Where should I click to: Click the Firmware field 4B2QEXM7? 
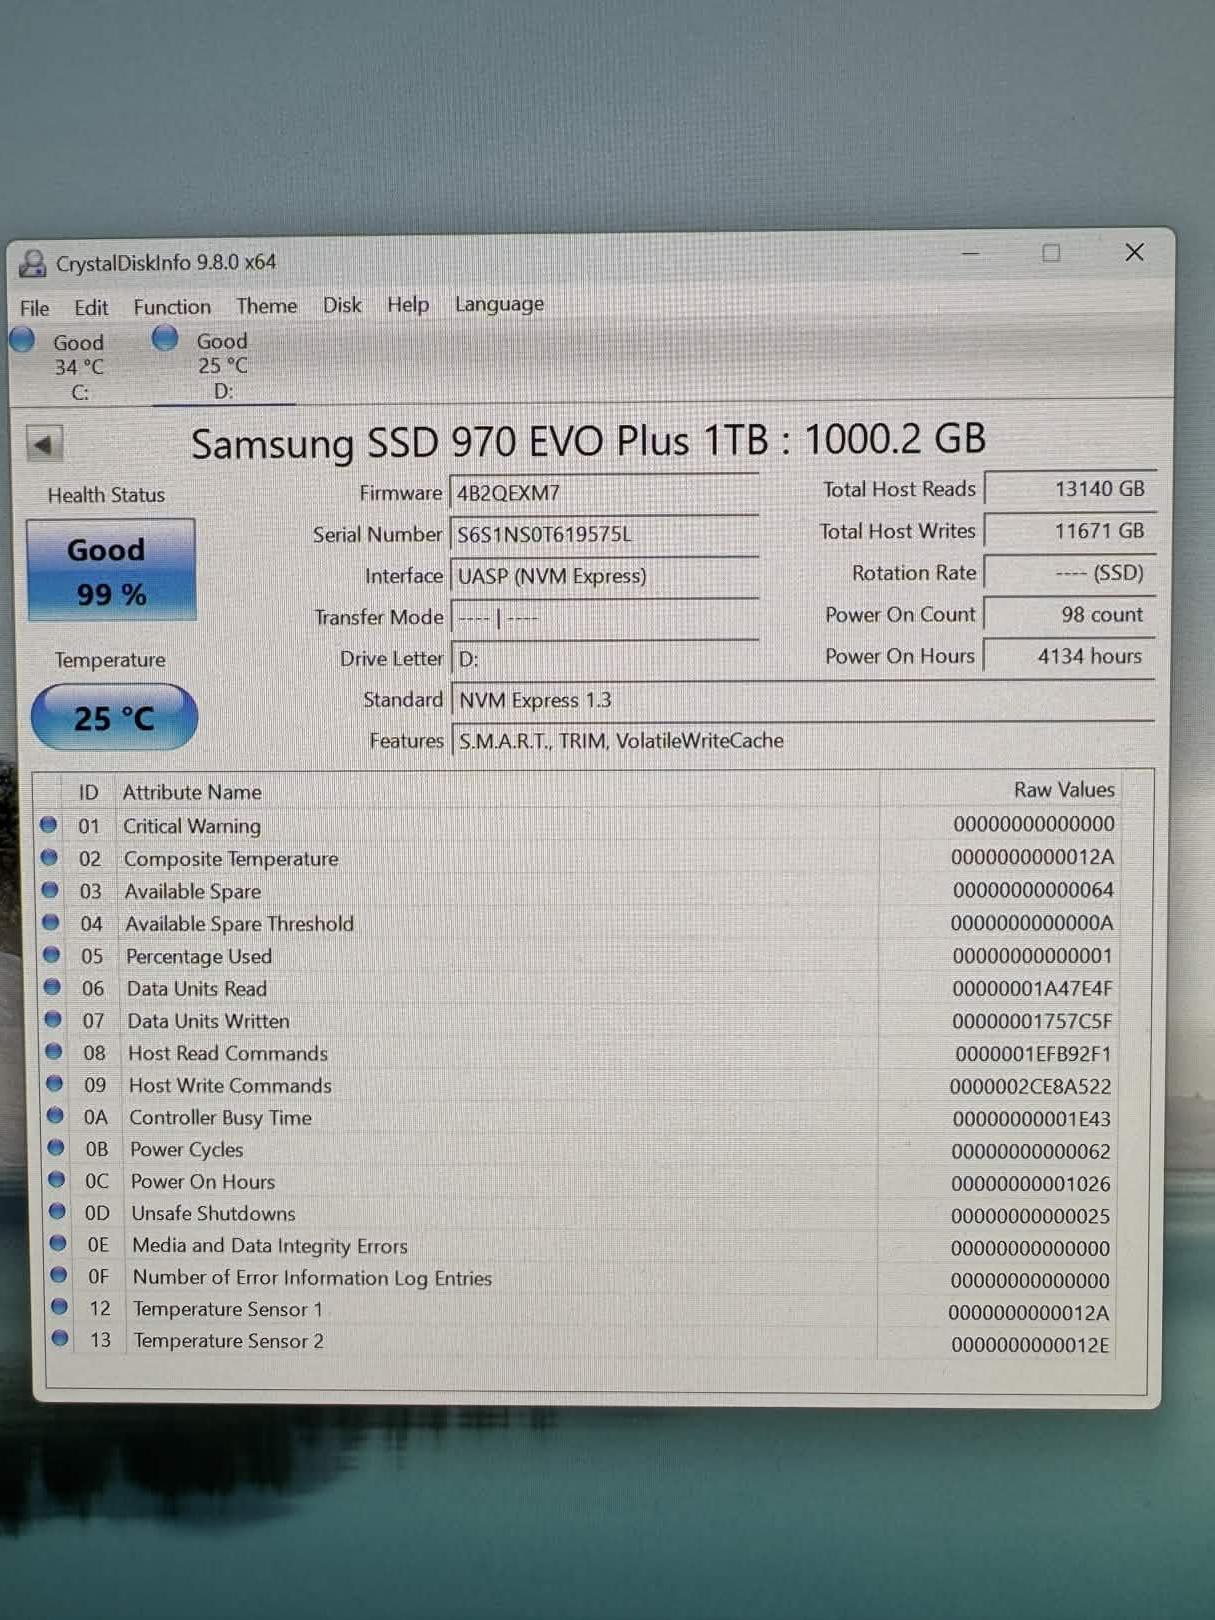point(604,493)
